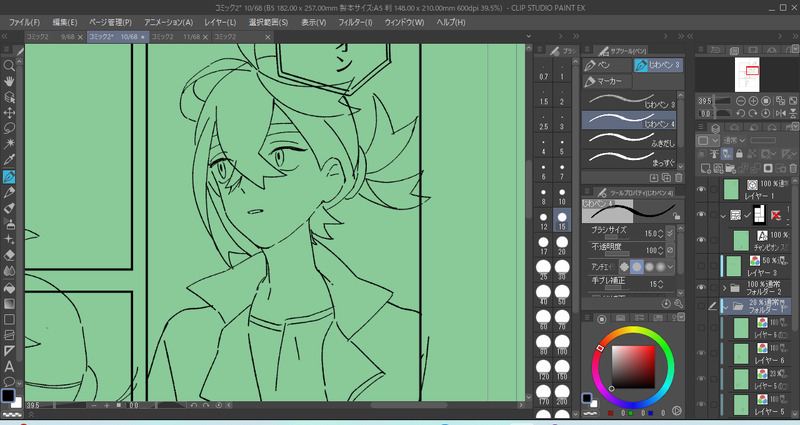
Task: Open the フィルター(I) menu
Action: pos(355,22)
